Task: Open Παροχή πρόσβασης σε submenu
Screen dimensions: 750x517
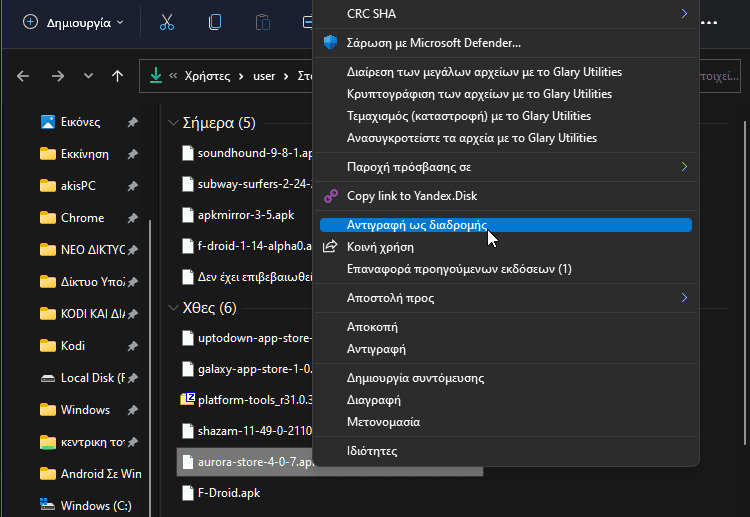Action: [506, 167]
